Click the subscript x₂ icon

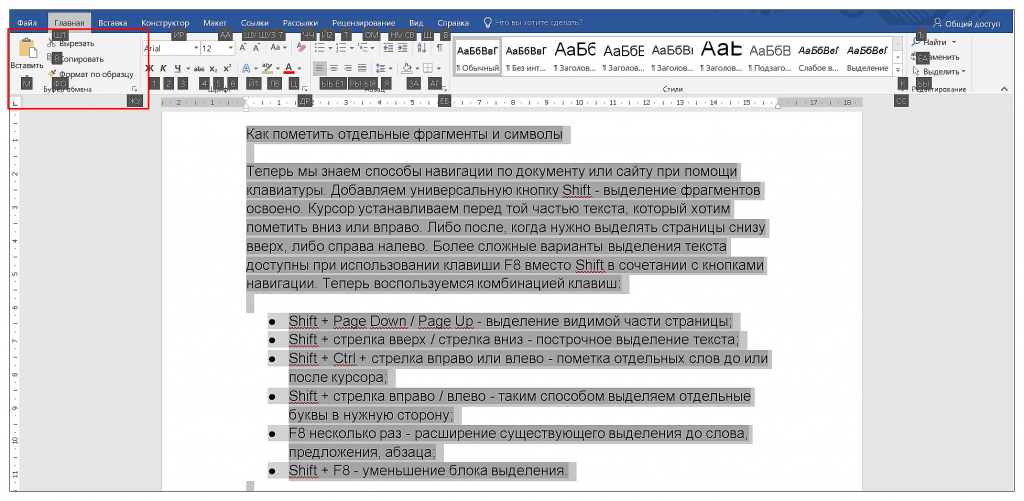213,69
